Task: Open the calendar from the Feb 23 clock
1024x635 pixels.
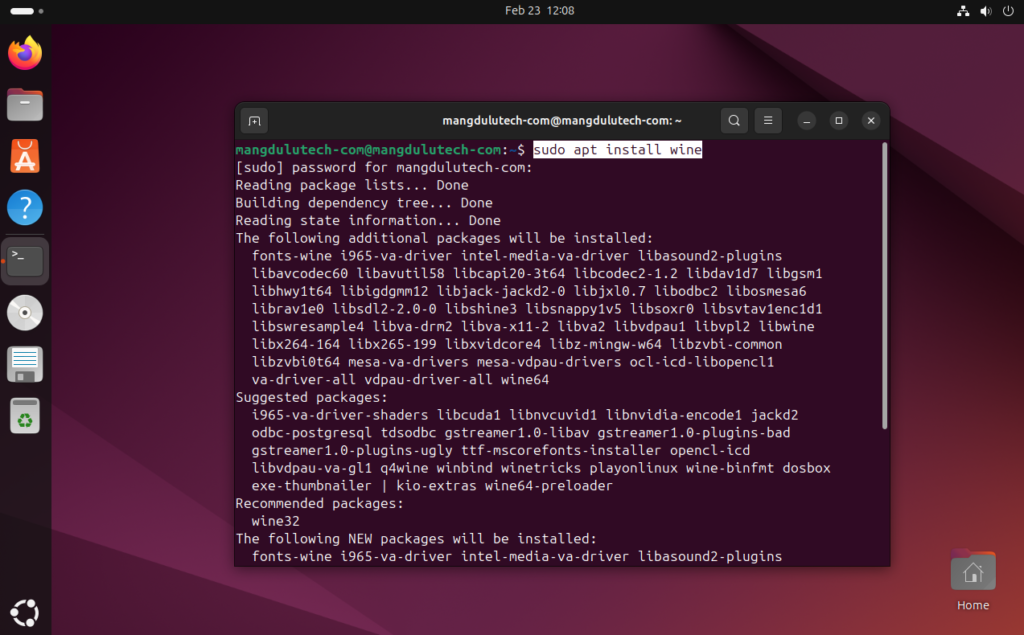Action: (539, 11)
